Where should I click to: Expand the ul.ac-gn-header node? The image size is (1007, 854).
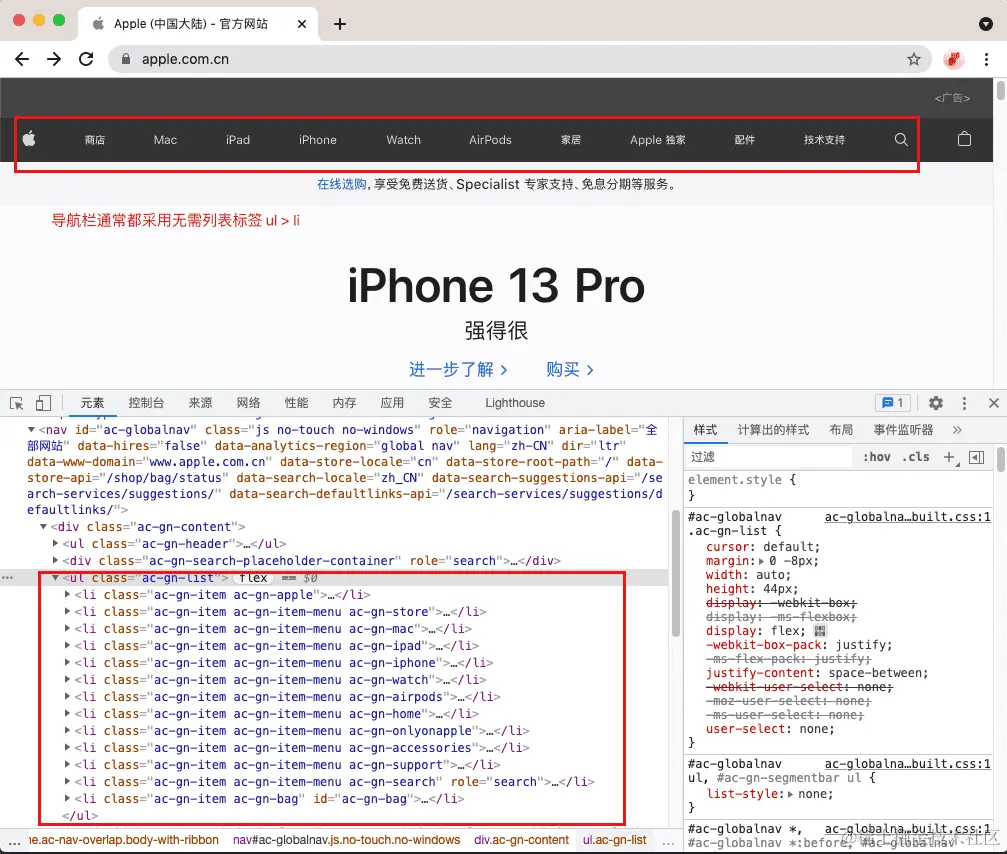pos(55,543)
